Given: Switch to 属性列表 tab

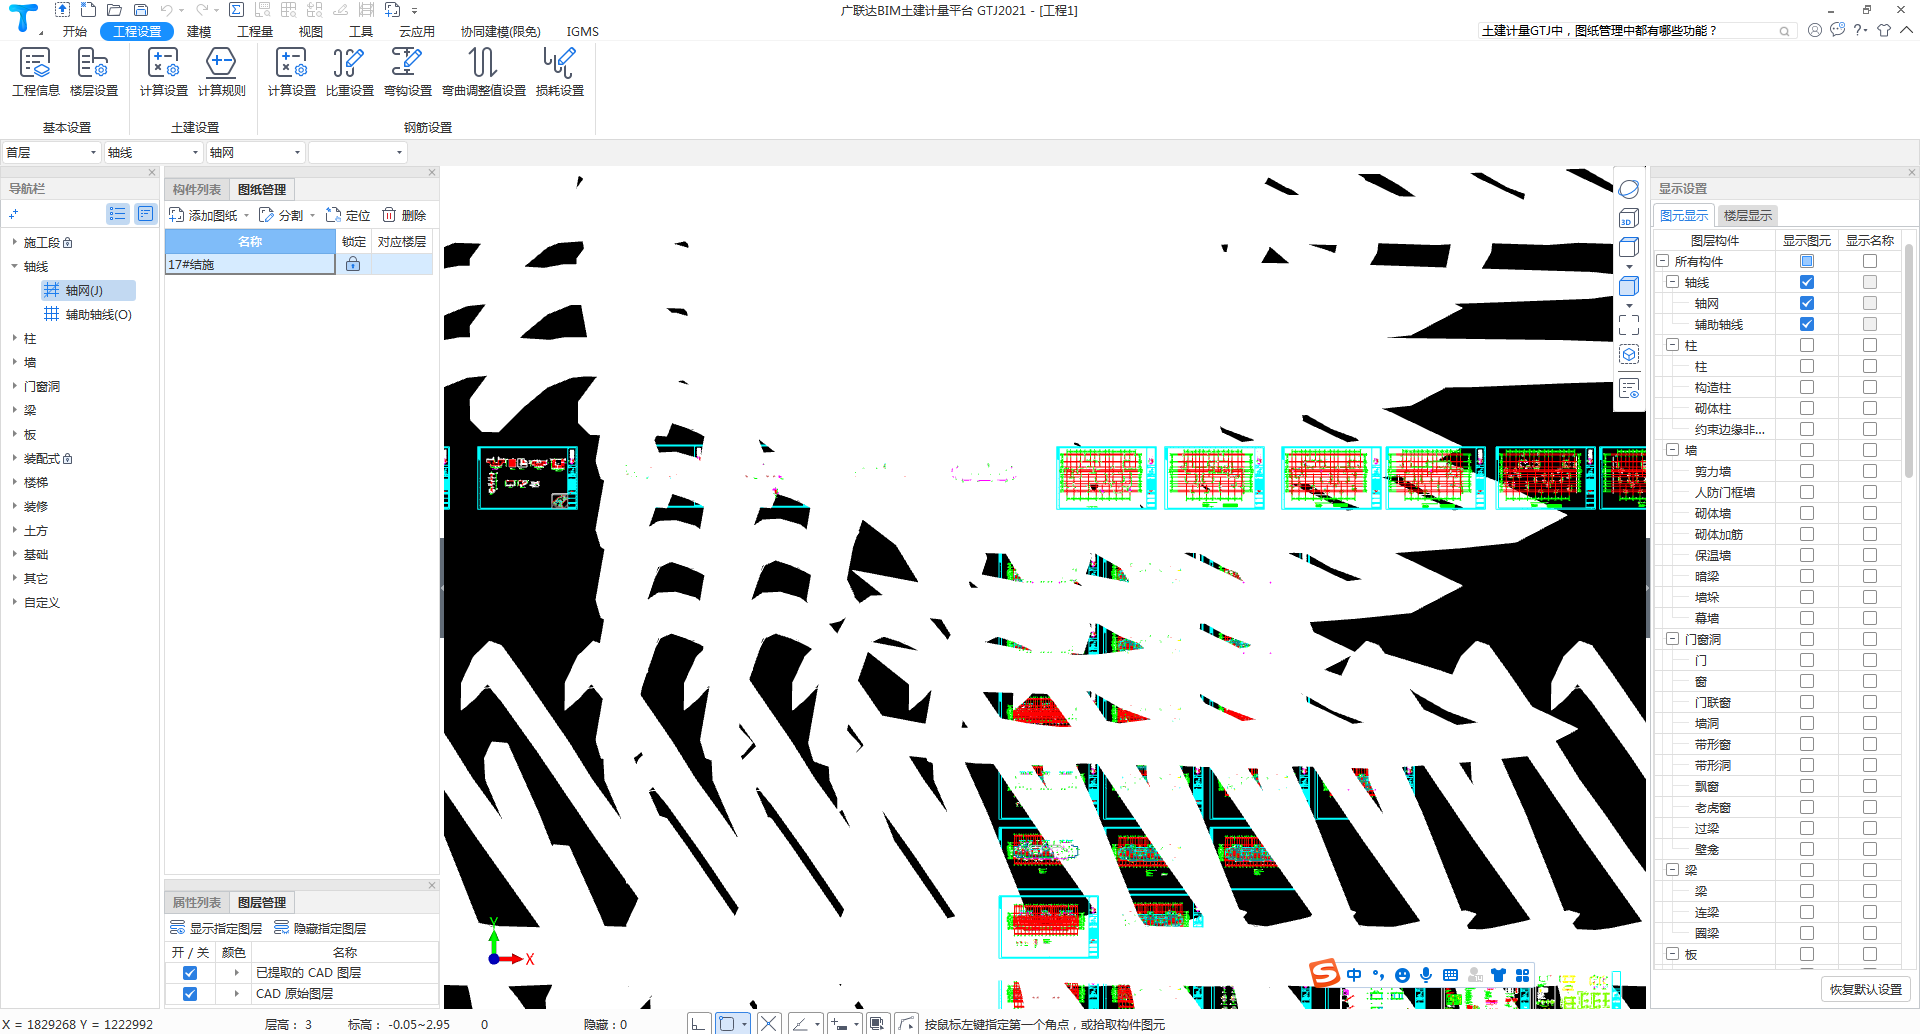Looking at the screenshot, I should coord(196,902).
